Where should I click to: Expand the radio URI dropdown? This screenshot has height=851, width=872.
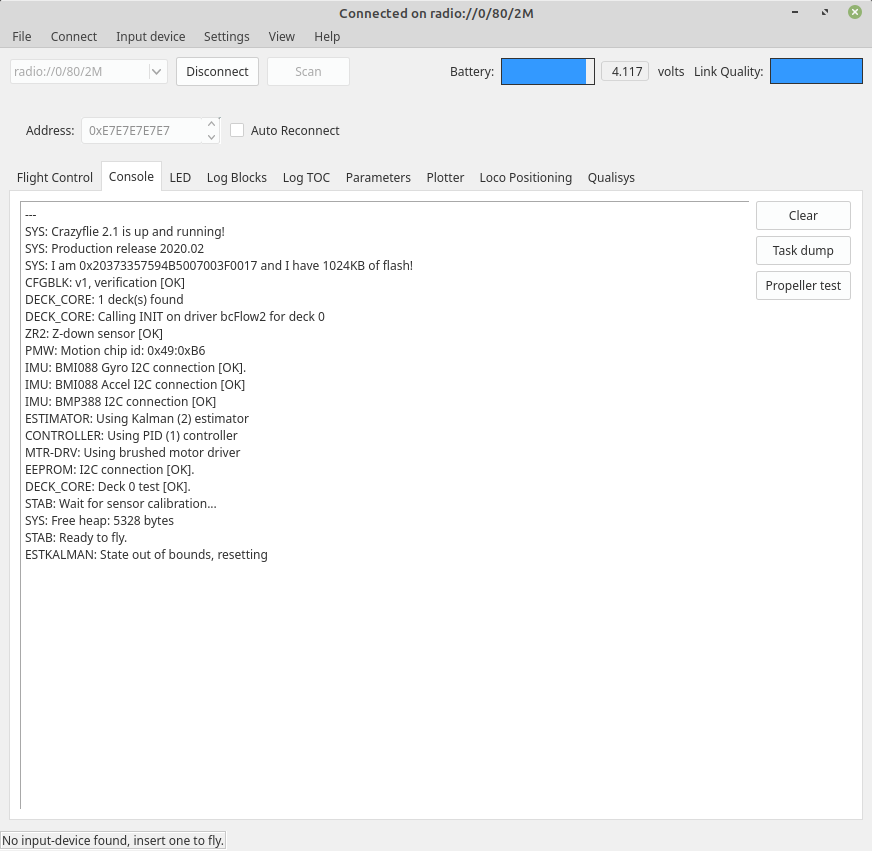pyautogui.click(x=156, y=72)
